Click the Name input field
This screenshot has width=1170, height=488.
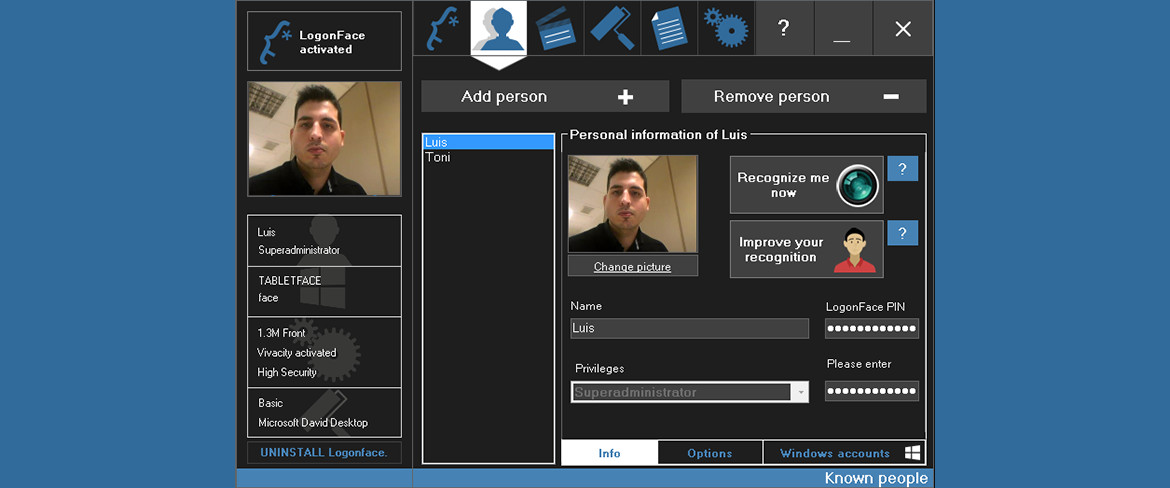pyautogui.click(x=689, y=328)
